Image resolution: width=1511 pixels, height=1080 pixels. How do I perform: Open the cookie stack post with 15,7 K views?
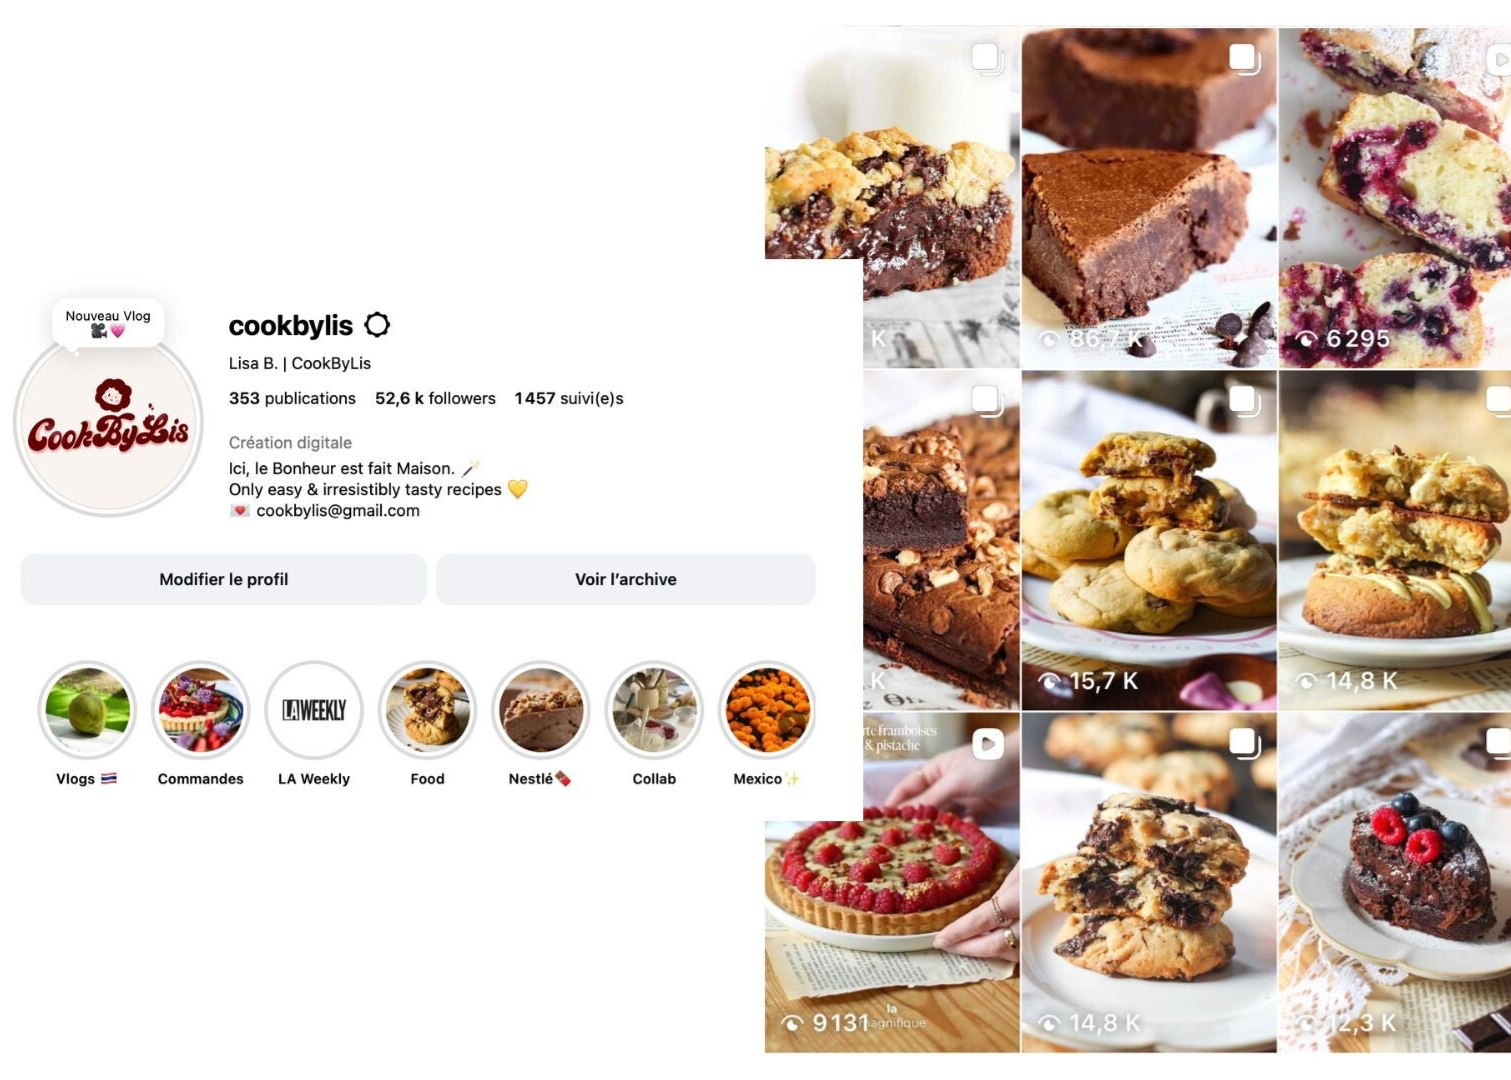tap(1149, 540)
